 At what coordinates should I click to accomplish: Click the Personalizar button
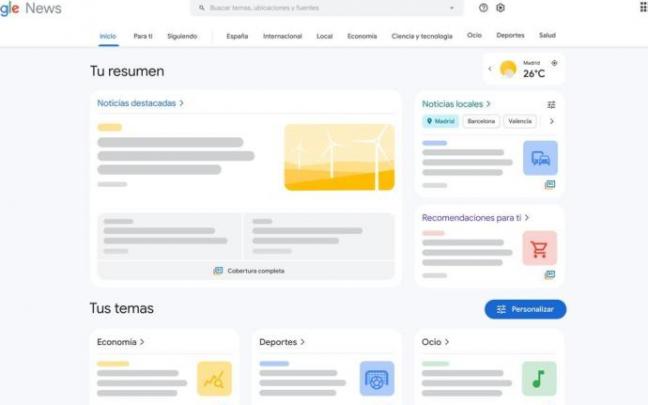click(x=525, y=309)
